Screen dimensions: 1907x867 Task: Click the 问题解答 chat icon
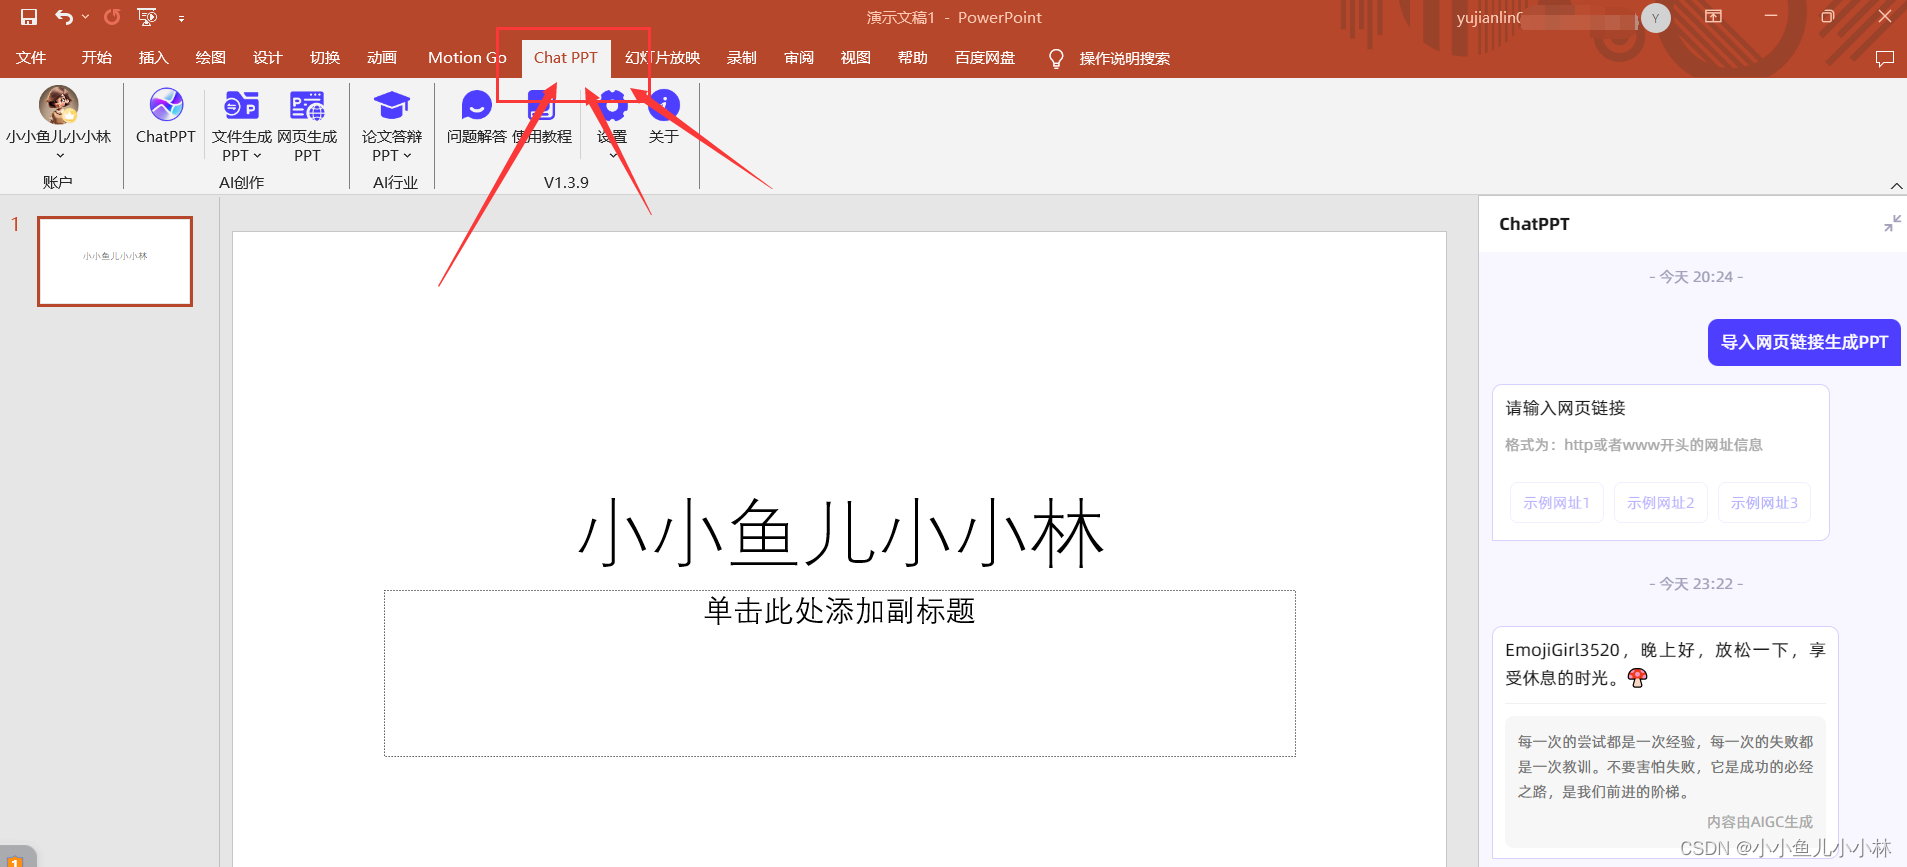coord(476,106)
